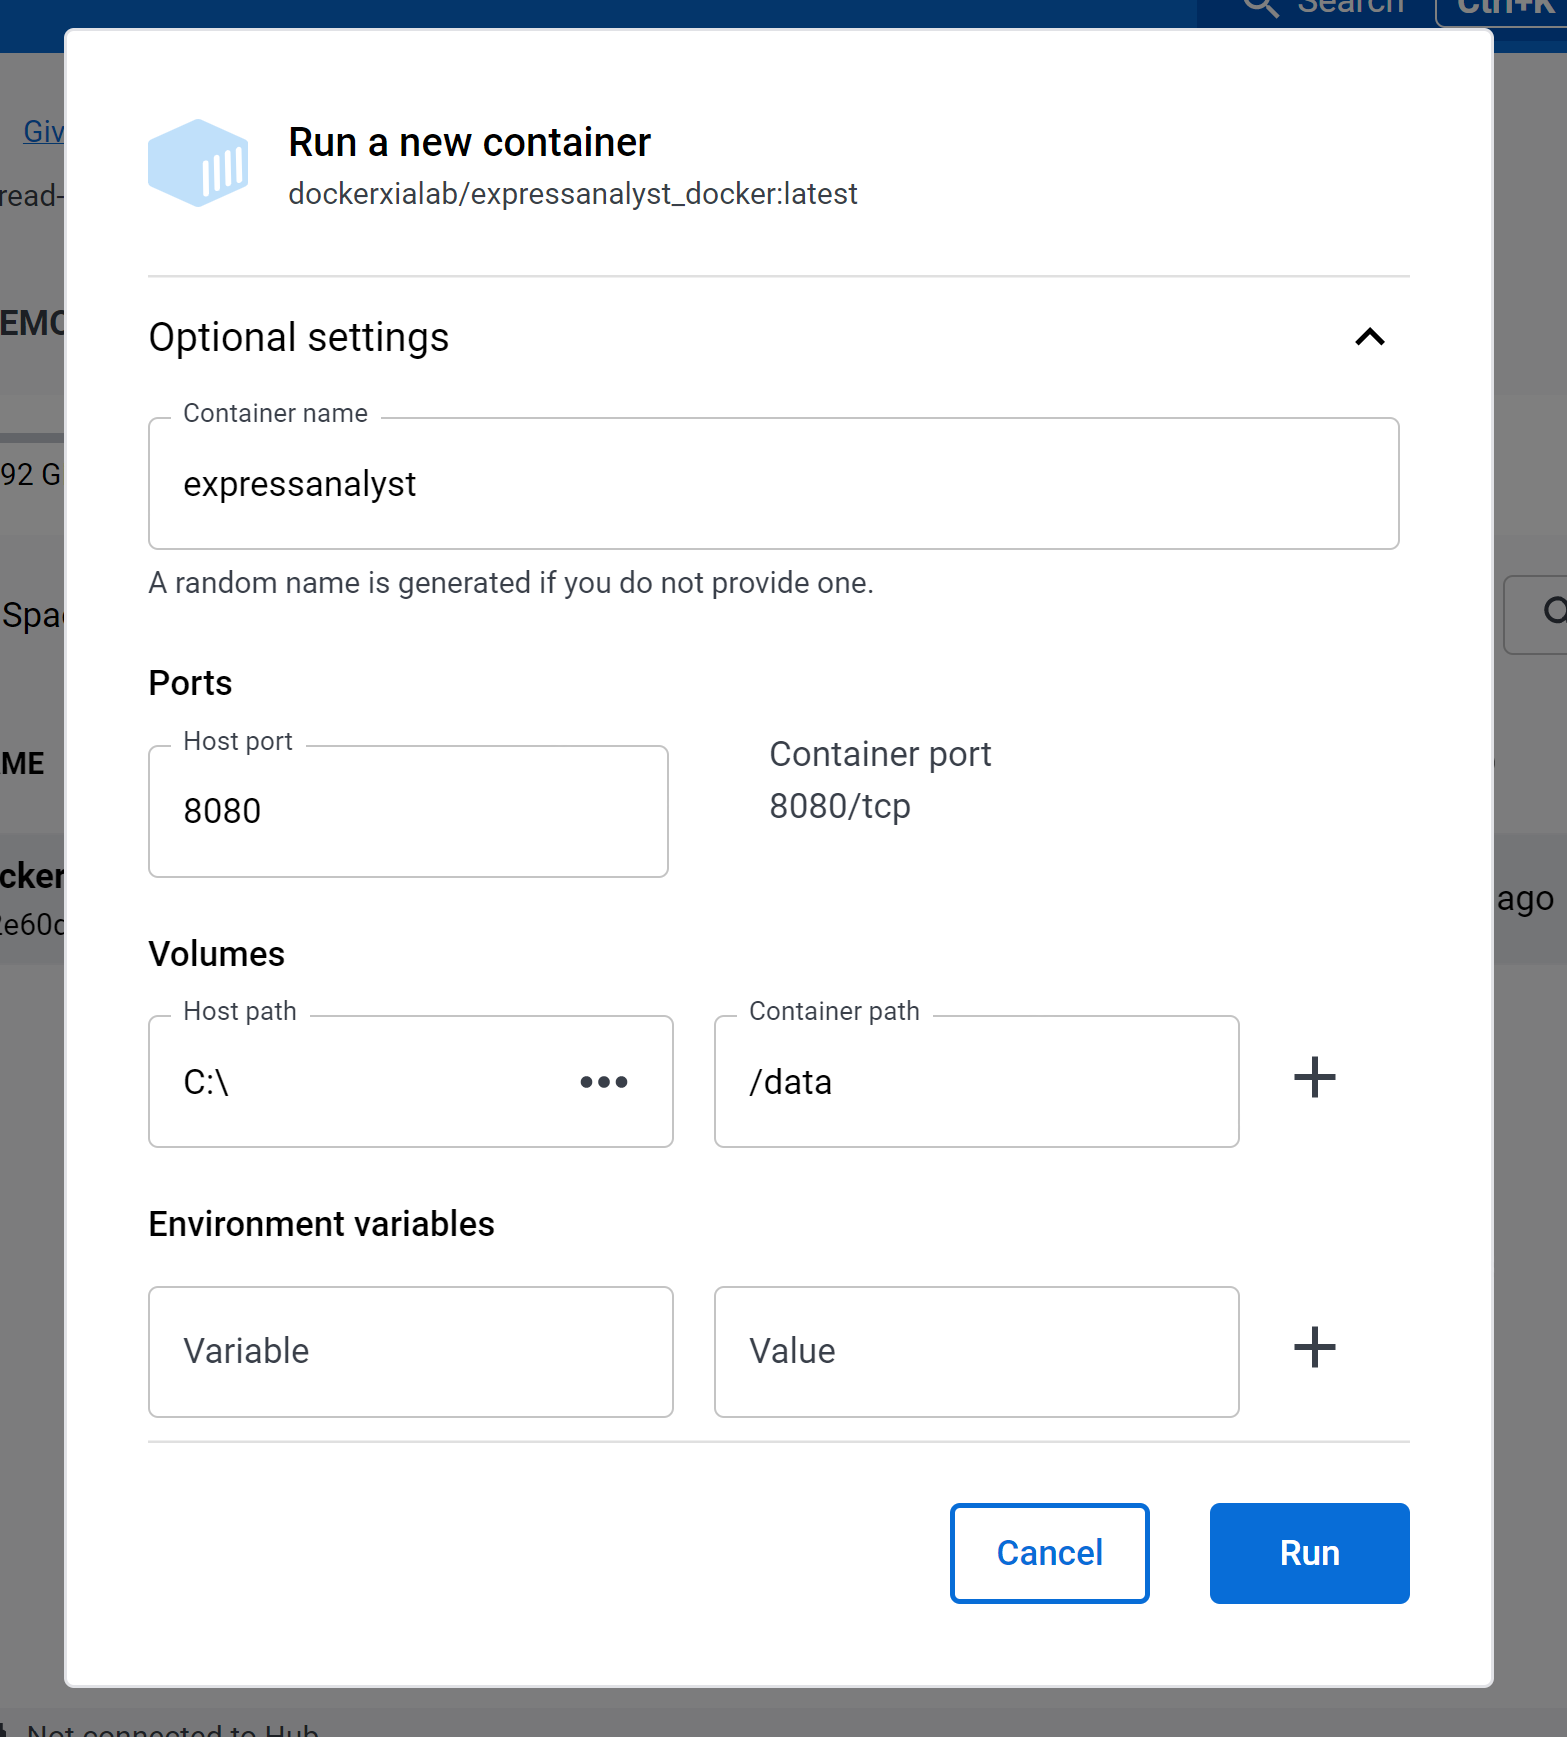Click the 8080/tcp container port text
Image resolution: width=1567 pixels, height=1737 pixels.
click(840, 806)
